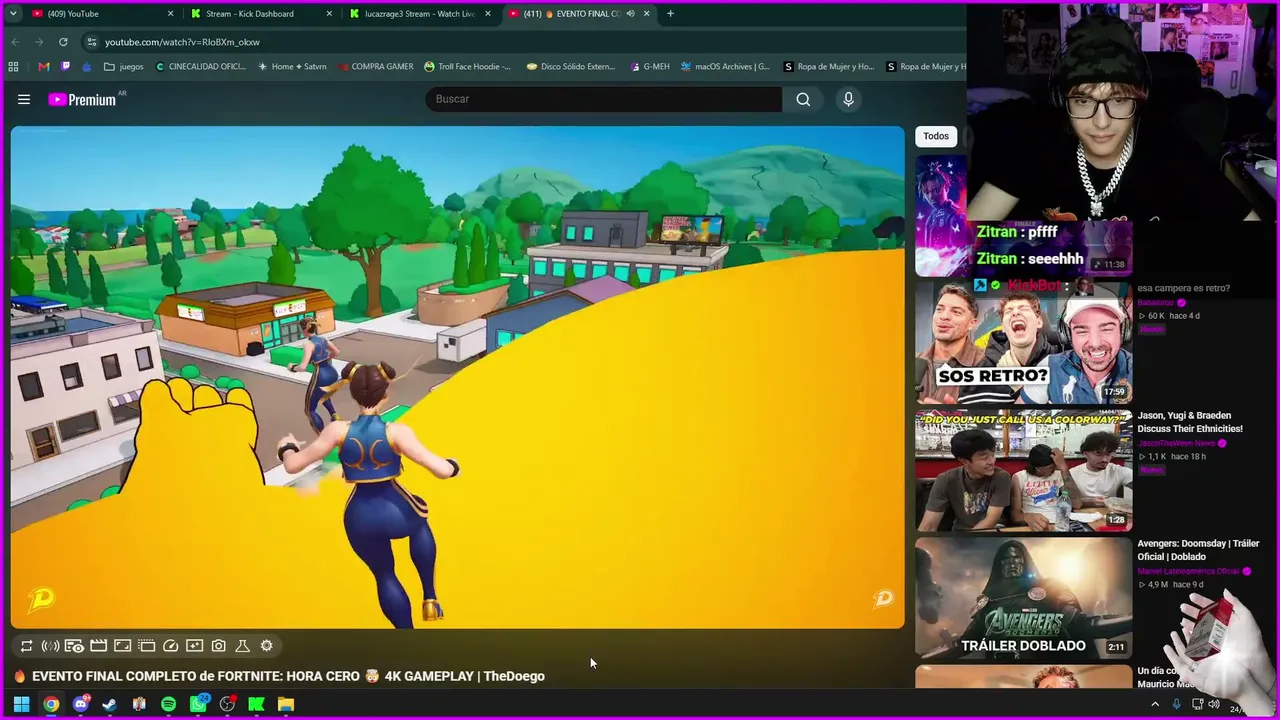Click the dashed-window icon below video

146,646
